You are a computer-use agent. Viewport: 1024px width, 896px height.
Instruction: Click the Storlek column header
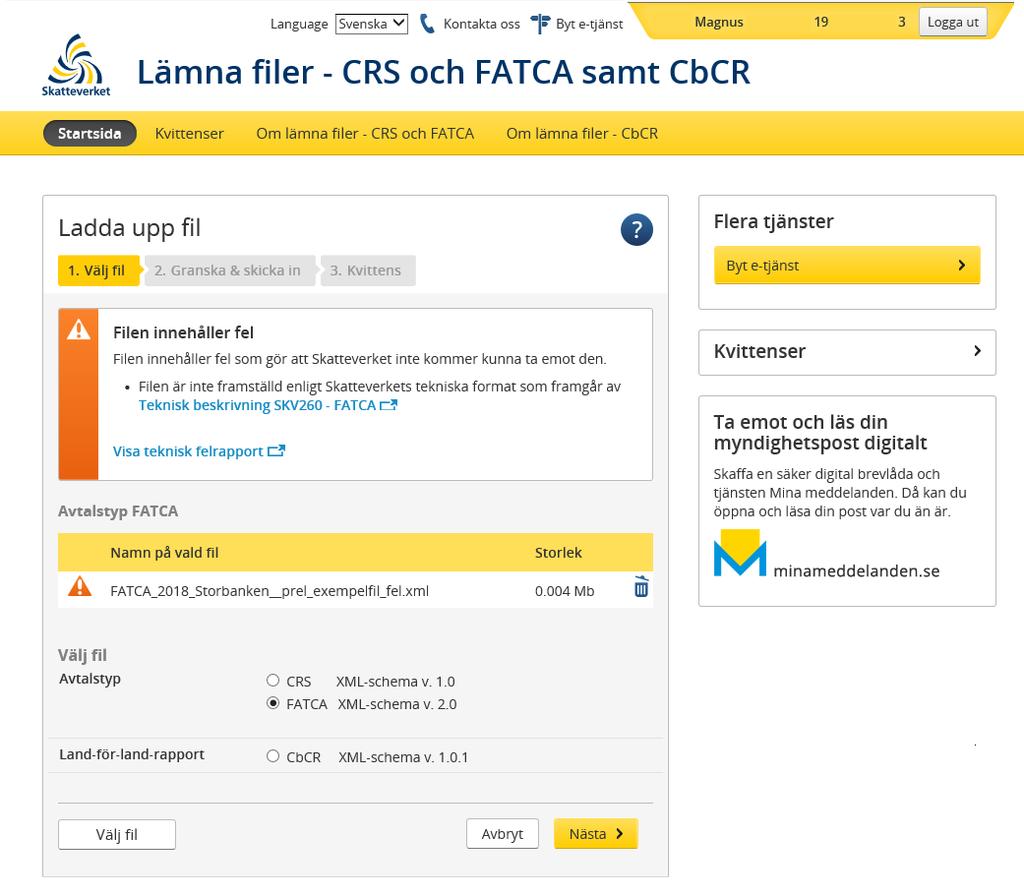coord(558,552)
